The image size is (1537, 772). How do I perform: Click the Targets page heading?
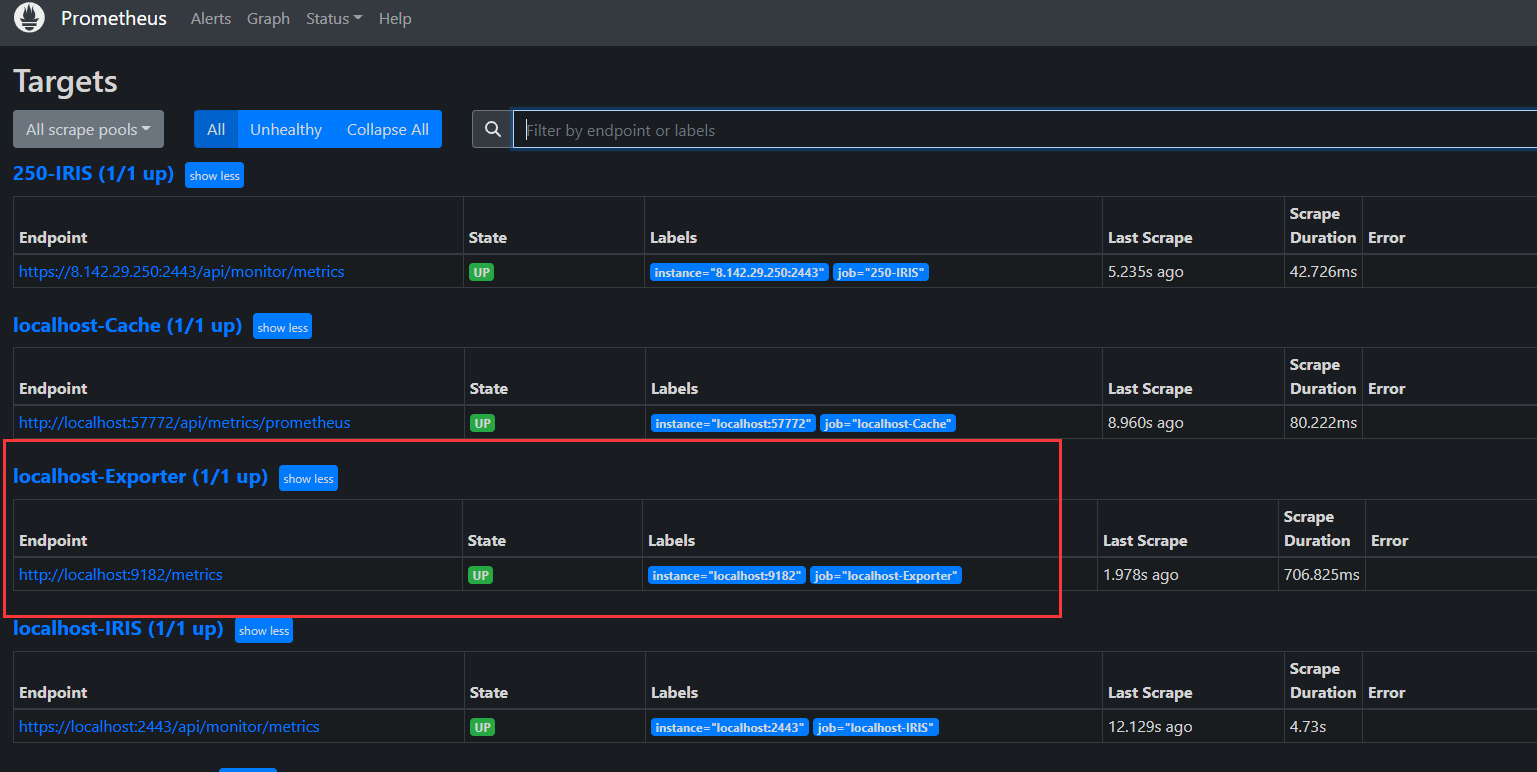[x=65, y=82]
